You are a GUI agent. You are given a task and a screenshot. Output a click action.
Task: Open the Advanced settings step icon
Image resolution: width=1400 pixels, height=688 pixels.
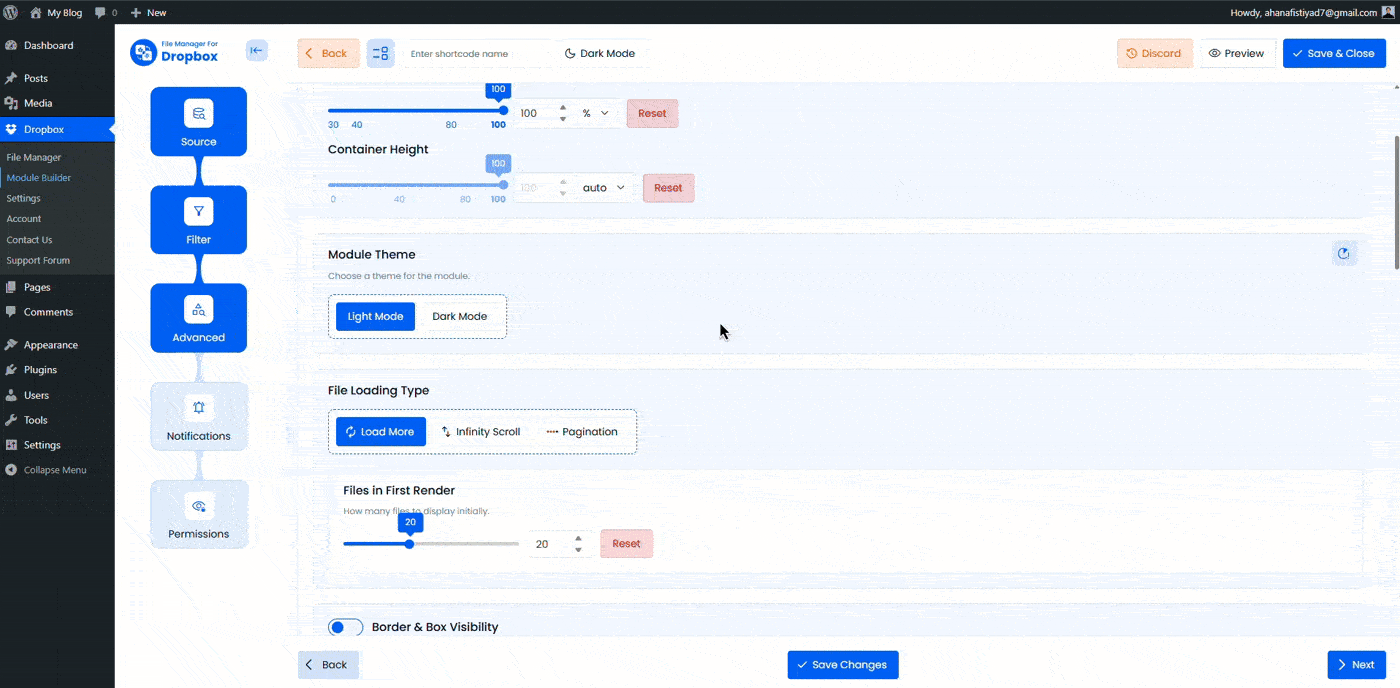(198, 309)
